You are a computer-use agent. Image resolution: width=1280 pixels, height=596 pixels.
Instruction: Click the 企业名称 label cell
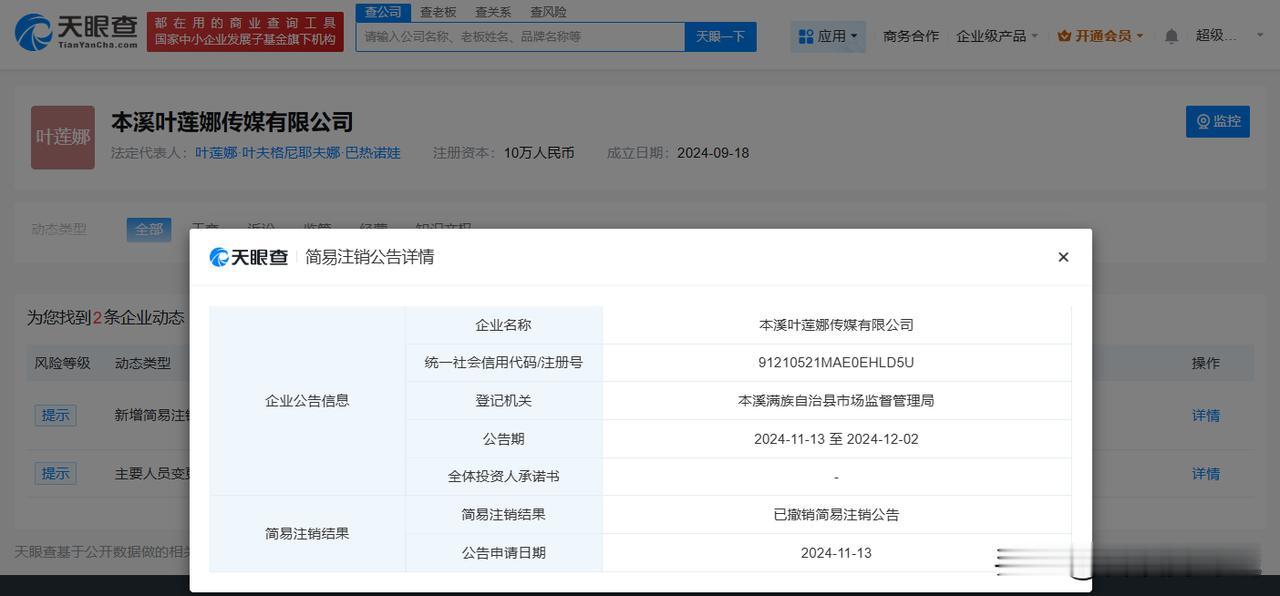503,325
